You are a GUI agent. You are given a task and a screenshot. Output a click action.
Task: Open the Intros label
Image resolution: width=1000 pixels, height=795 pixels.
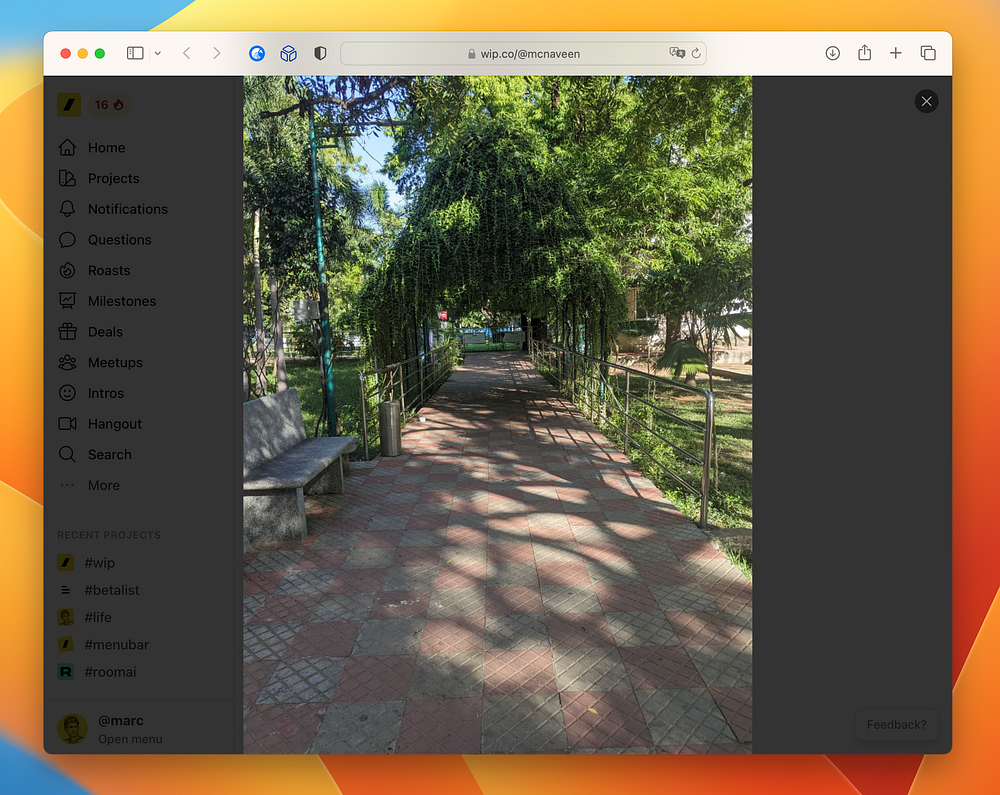(106, 393)
